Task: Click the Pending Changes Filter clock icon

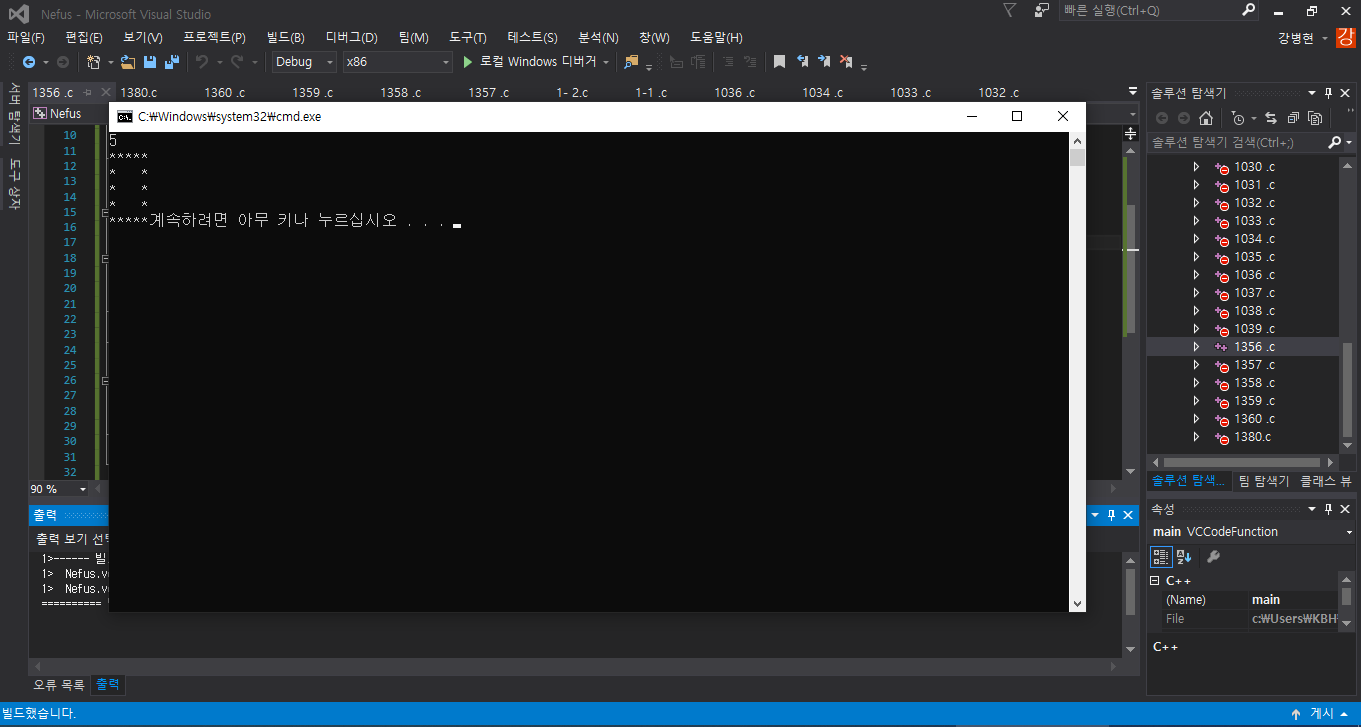Action: coord(1238,118)
